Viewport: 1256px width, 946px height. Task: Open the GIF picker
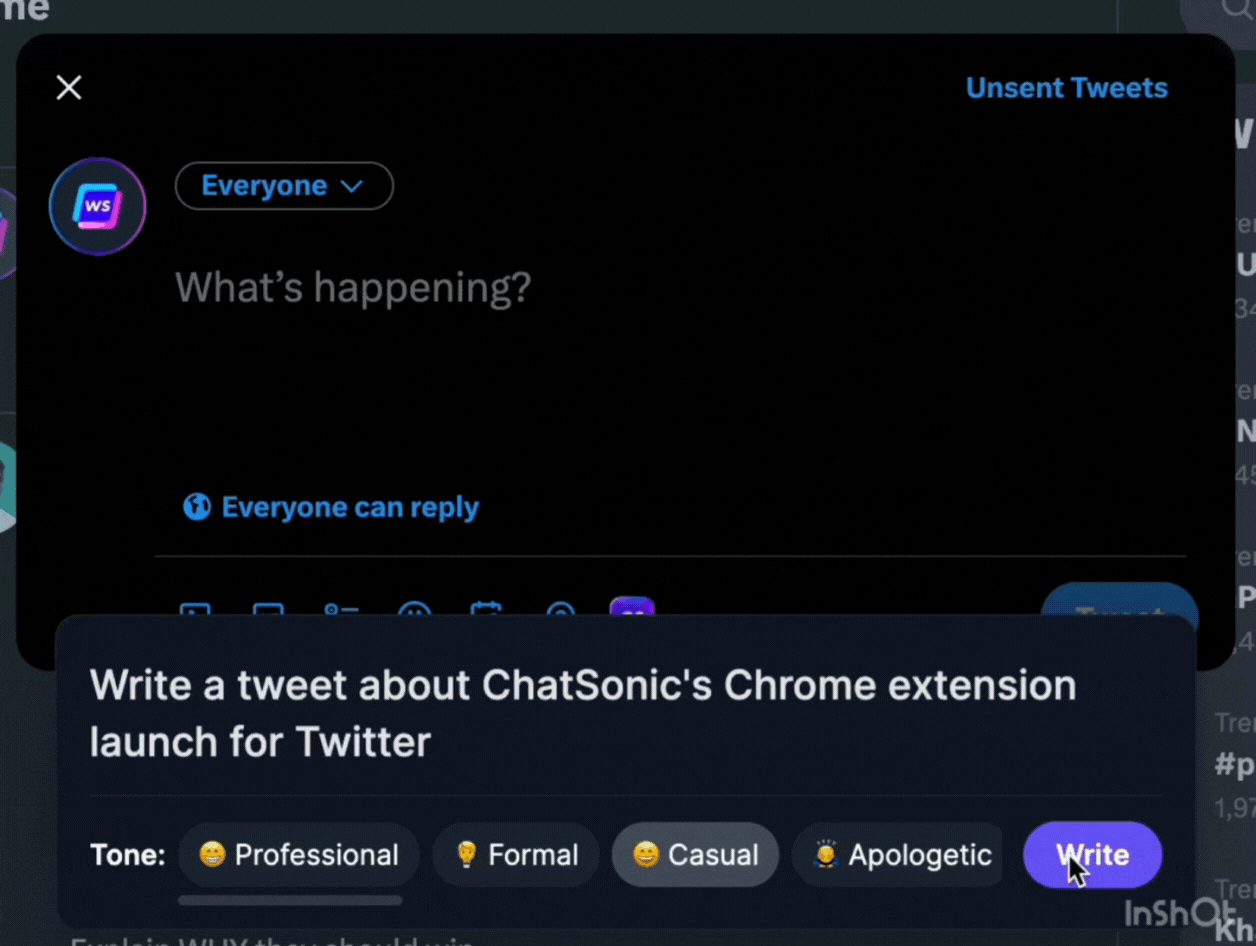click(269, 613)
